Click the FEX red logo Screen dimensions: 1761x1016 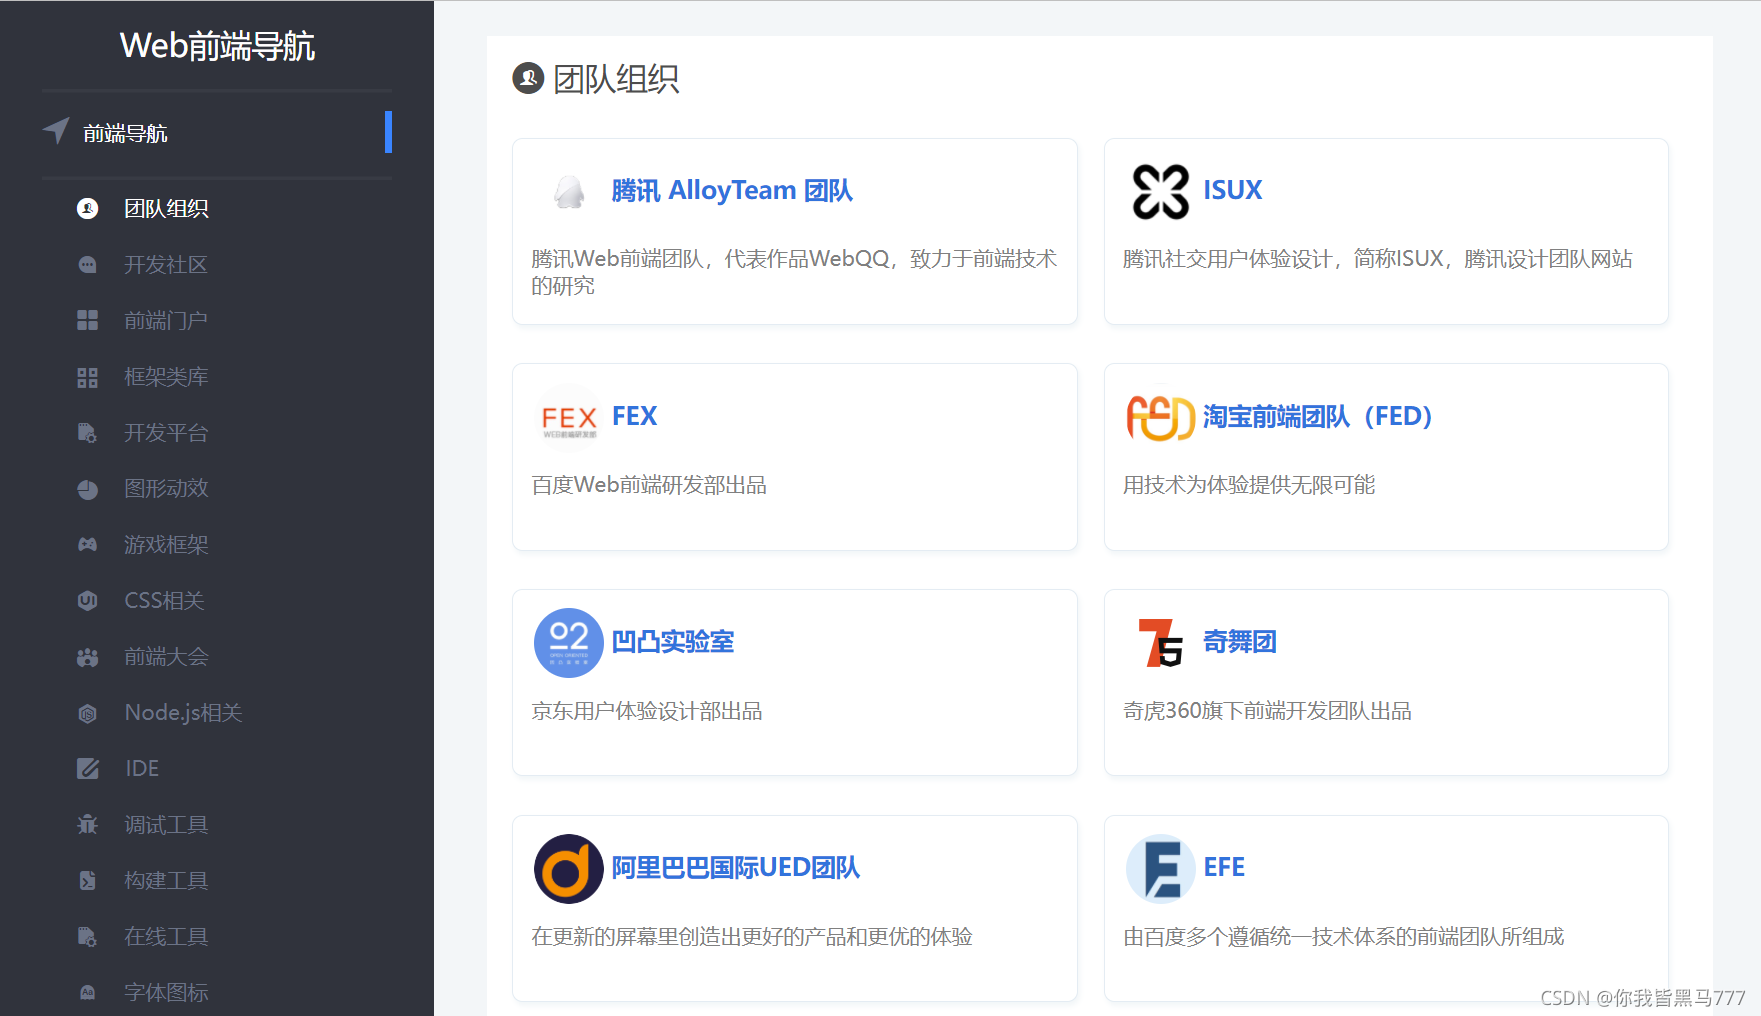[569, 419]
